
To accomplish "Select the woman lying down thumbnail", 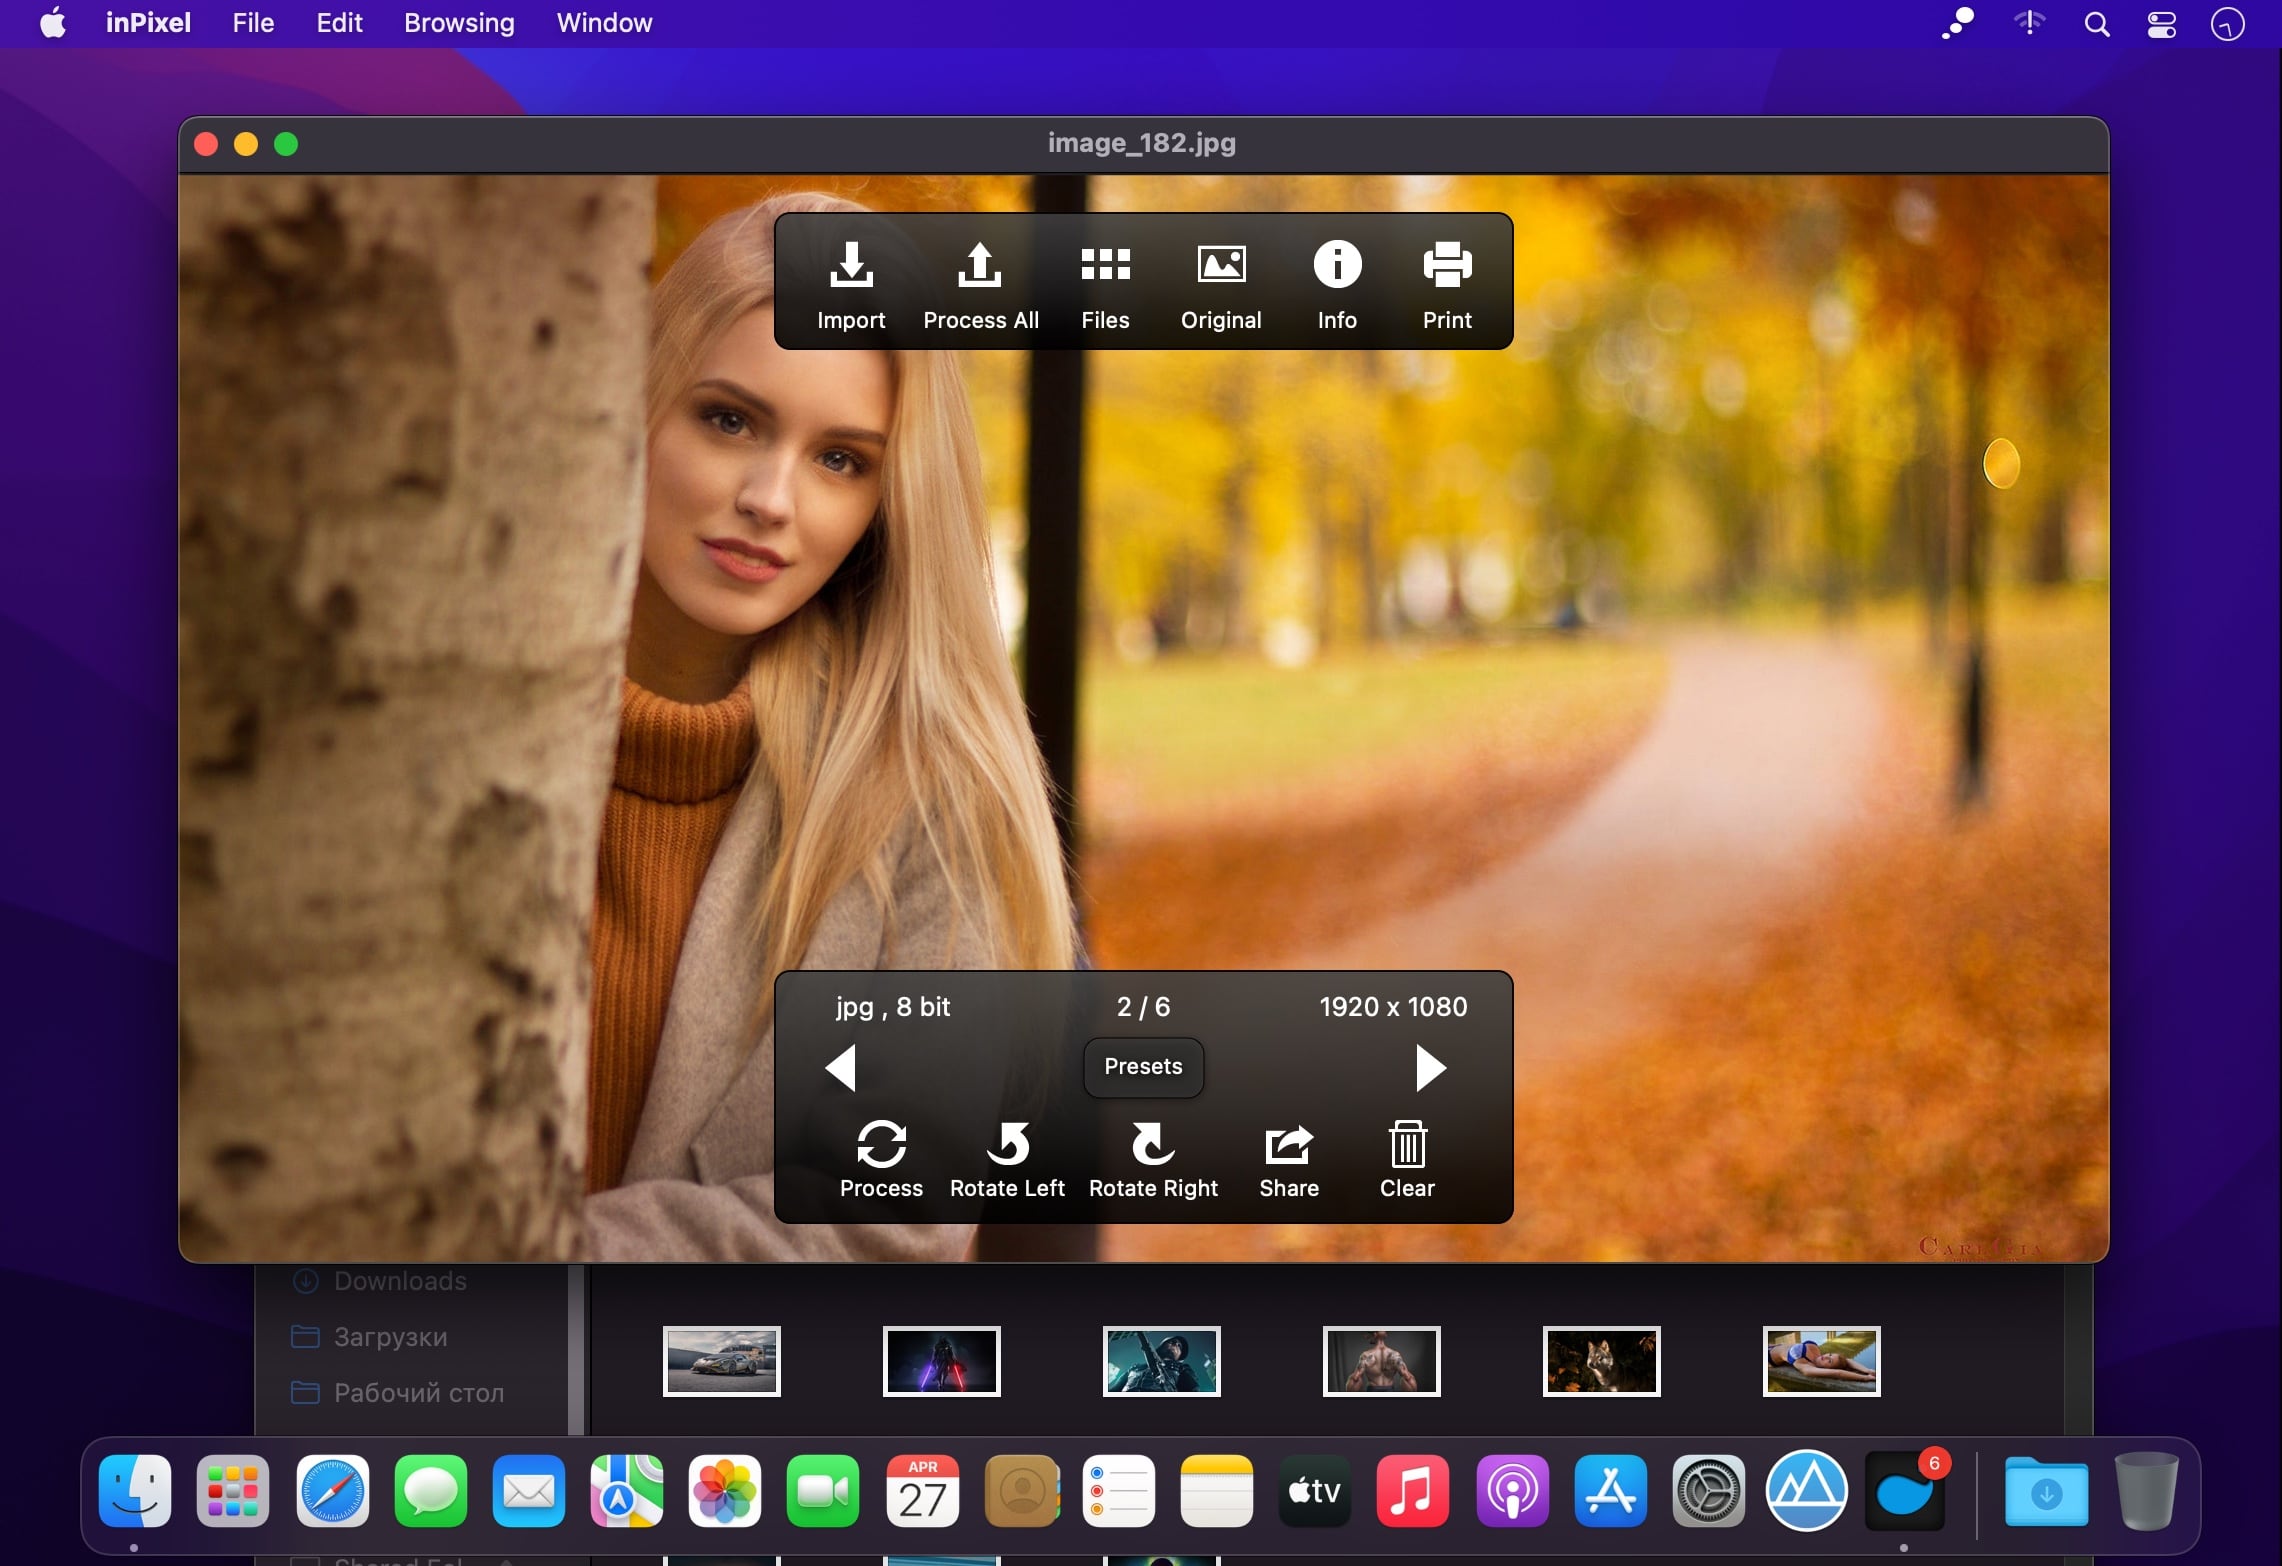I will (1822, 1361).
